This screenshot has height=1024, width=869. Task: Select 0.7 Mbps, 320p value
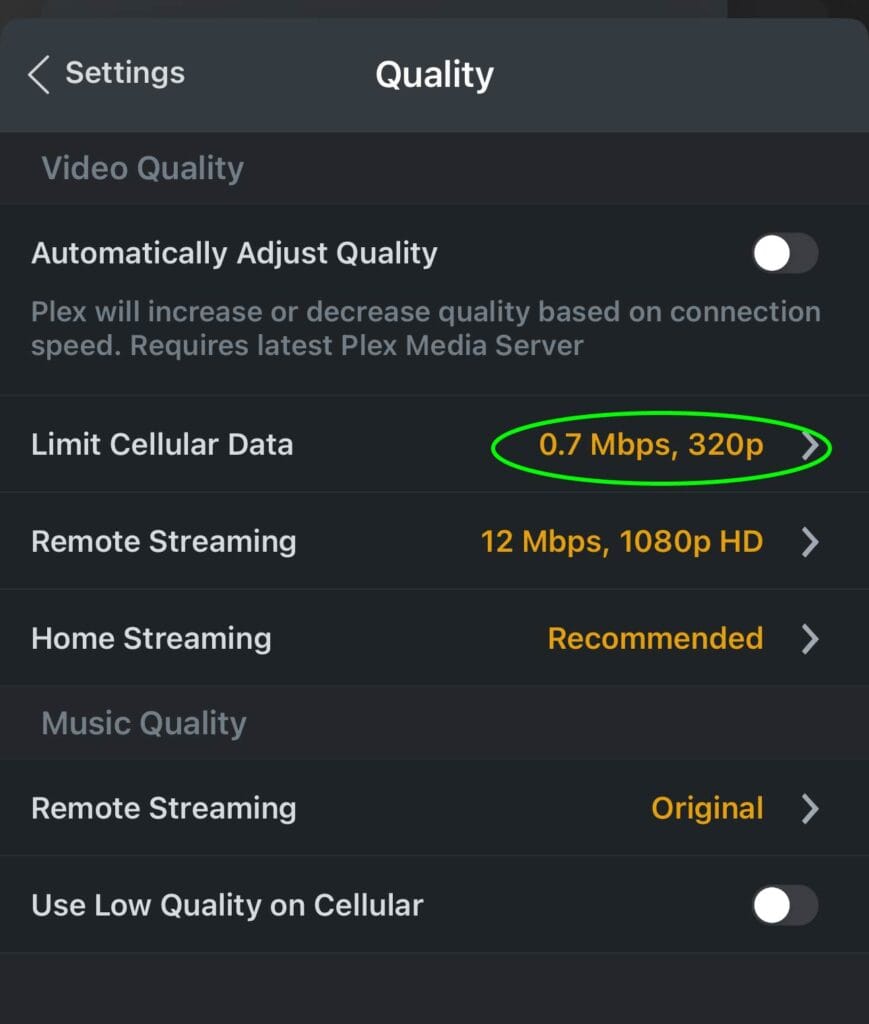tap(651, 445)
